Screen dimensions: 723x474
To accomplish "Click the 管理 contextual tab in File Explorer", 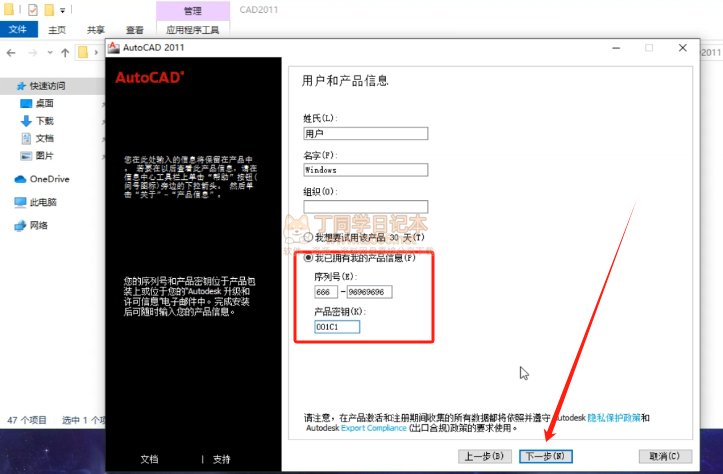I will [193, 11].
